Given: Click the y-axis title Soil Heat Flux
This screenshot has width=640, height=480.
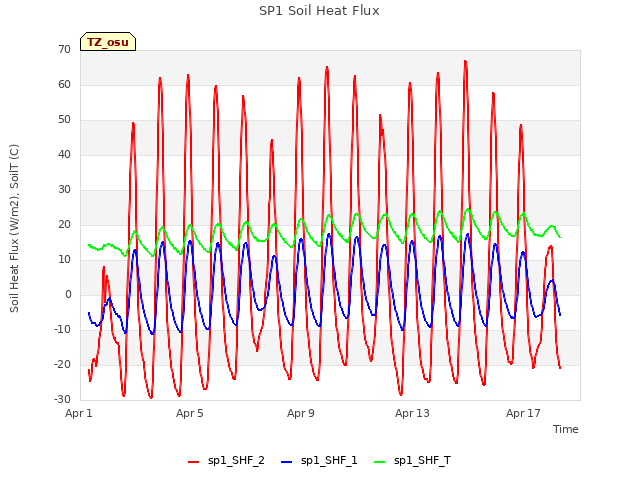Looking at the screenshot, I should (x=14, y=228).
